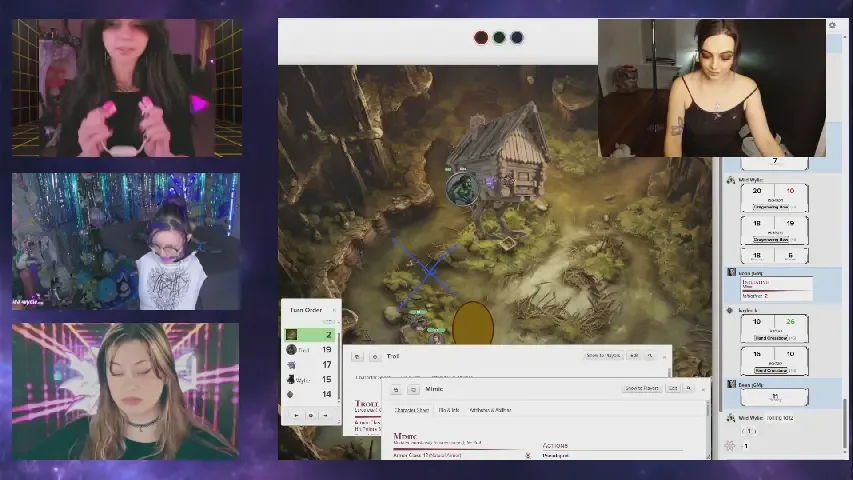Click the settings gear in sidebar top
The image size is (853, 480).
point(832,25)
